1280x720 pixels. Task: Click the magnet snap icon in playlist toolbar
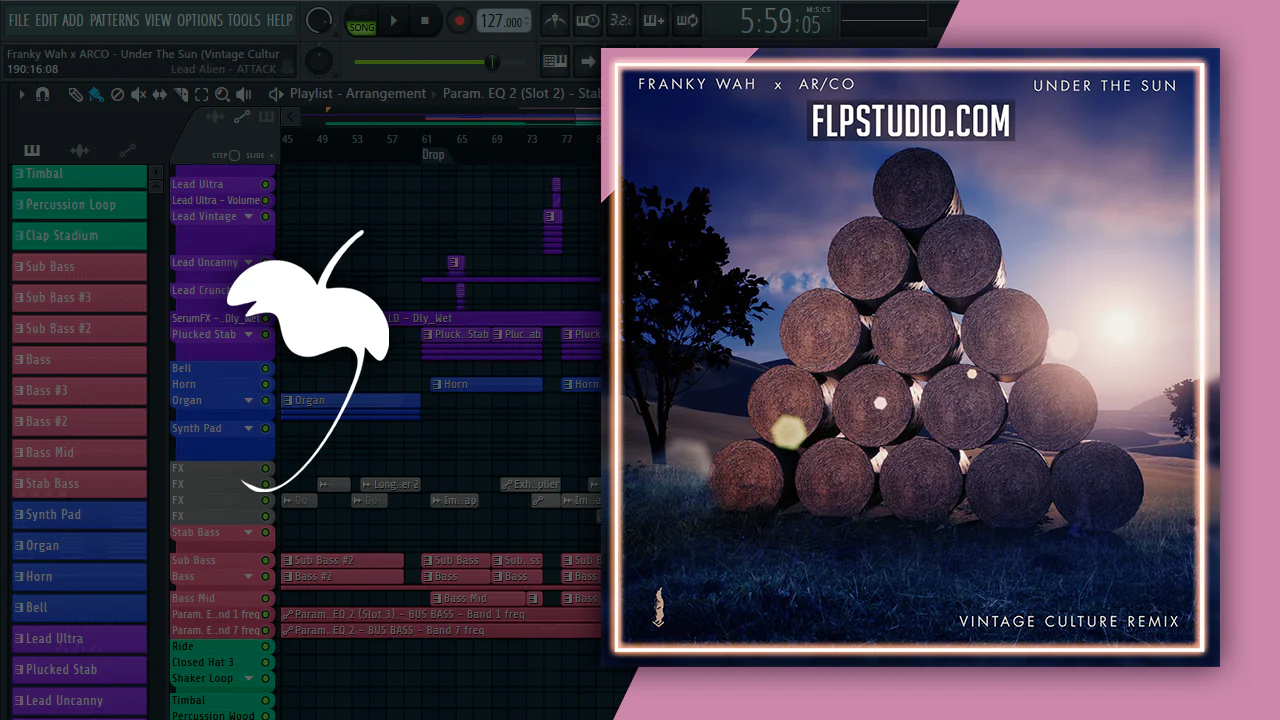[x=42, y=94]
